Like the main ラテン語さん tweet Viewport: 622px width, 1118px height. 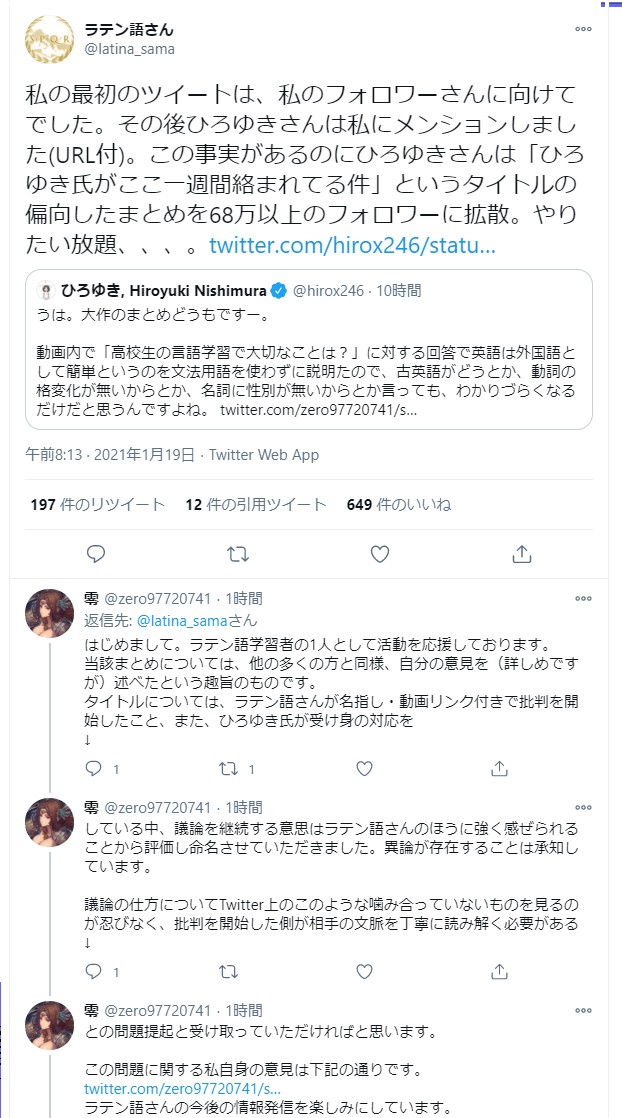point(380,553)
